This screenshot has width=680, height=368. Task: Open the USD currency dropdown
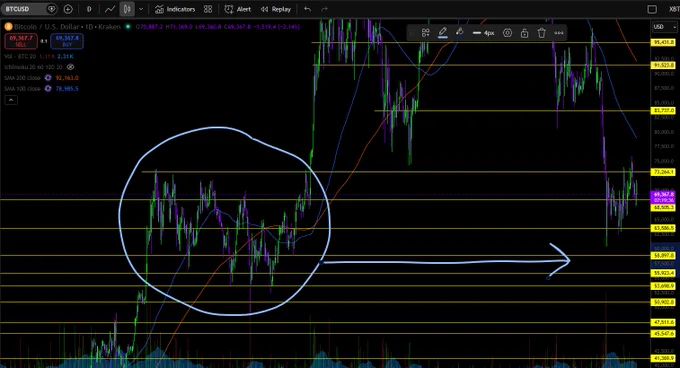pyautogui.click(x=664, y=27)
